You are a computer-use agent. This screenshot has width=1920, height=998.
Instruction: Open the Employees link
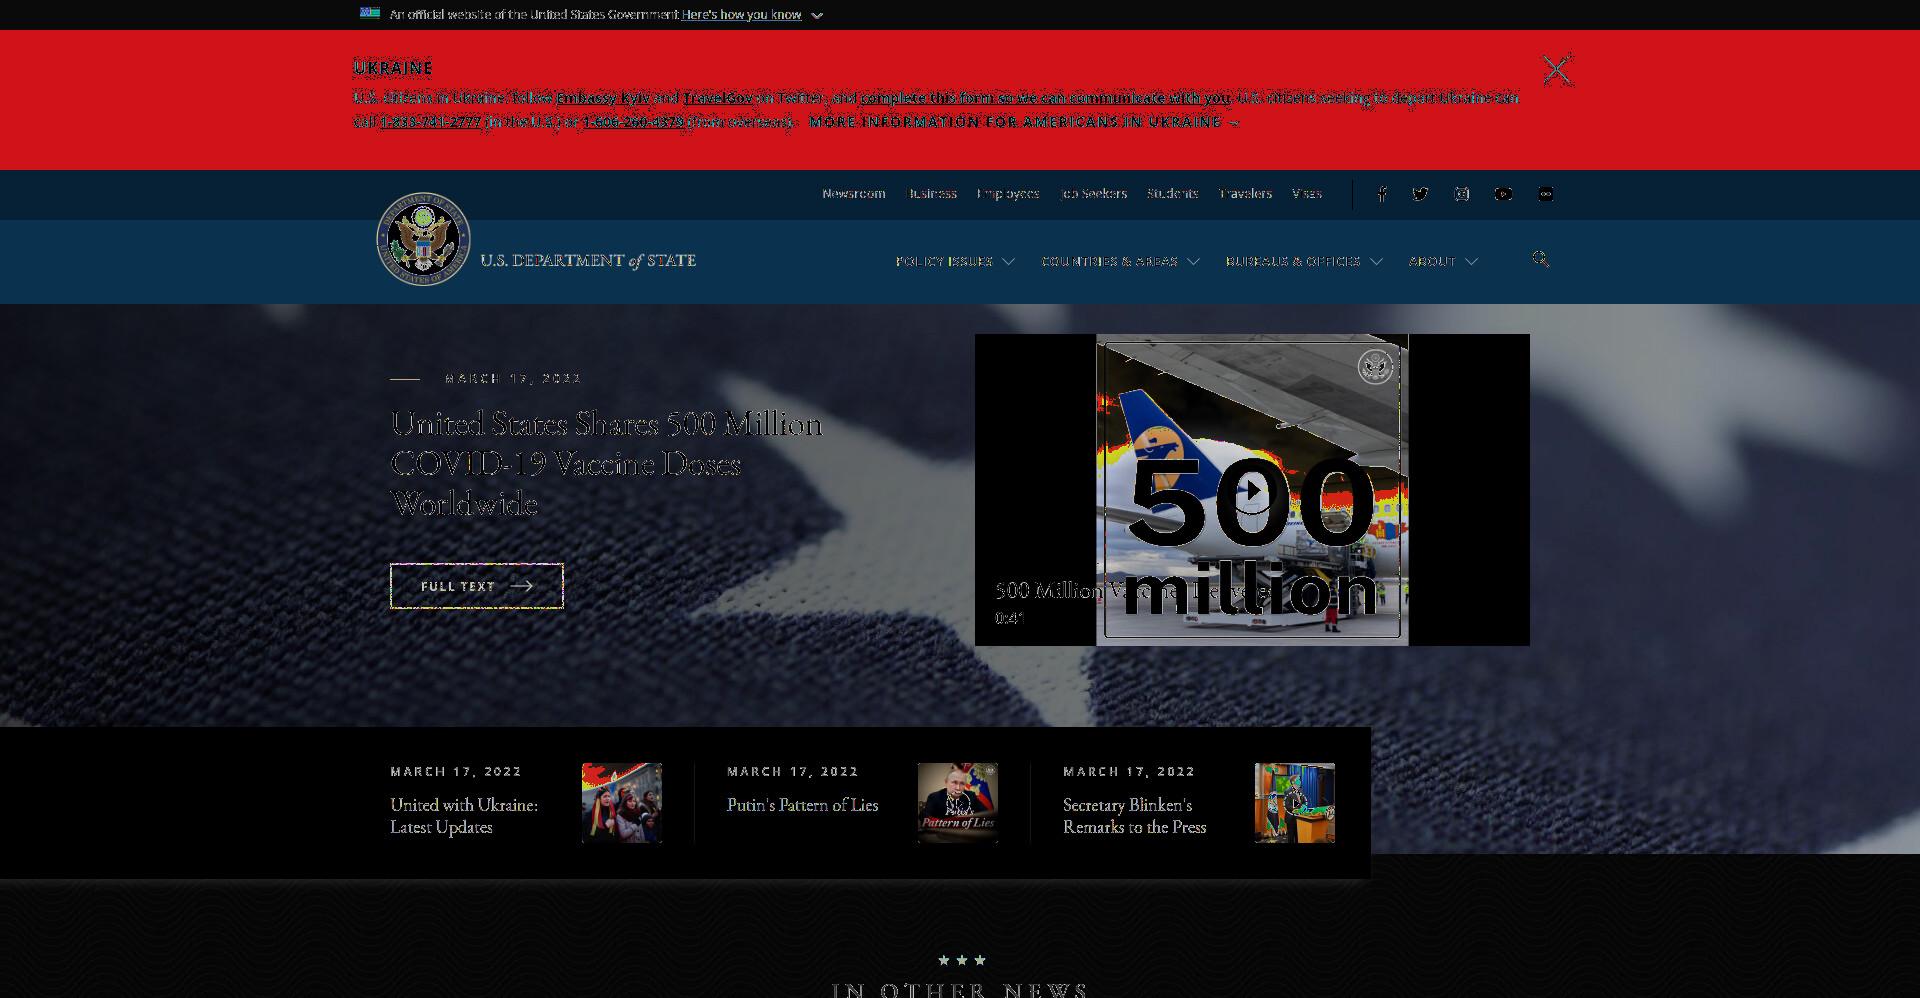click(x=1008, y=194)
